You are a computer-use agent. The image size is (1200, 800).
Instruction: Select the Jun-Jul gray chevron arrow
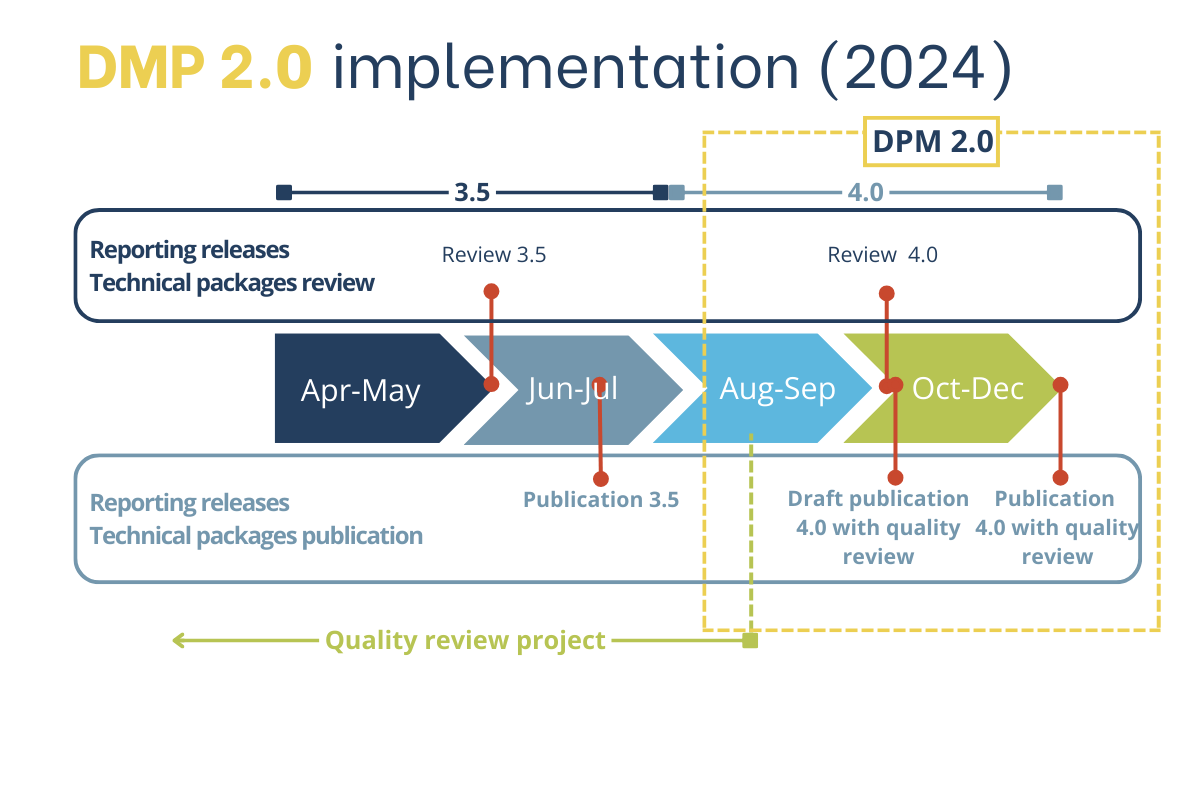point(570,390)
